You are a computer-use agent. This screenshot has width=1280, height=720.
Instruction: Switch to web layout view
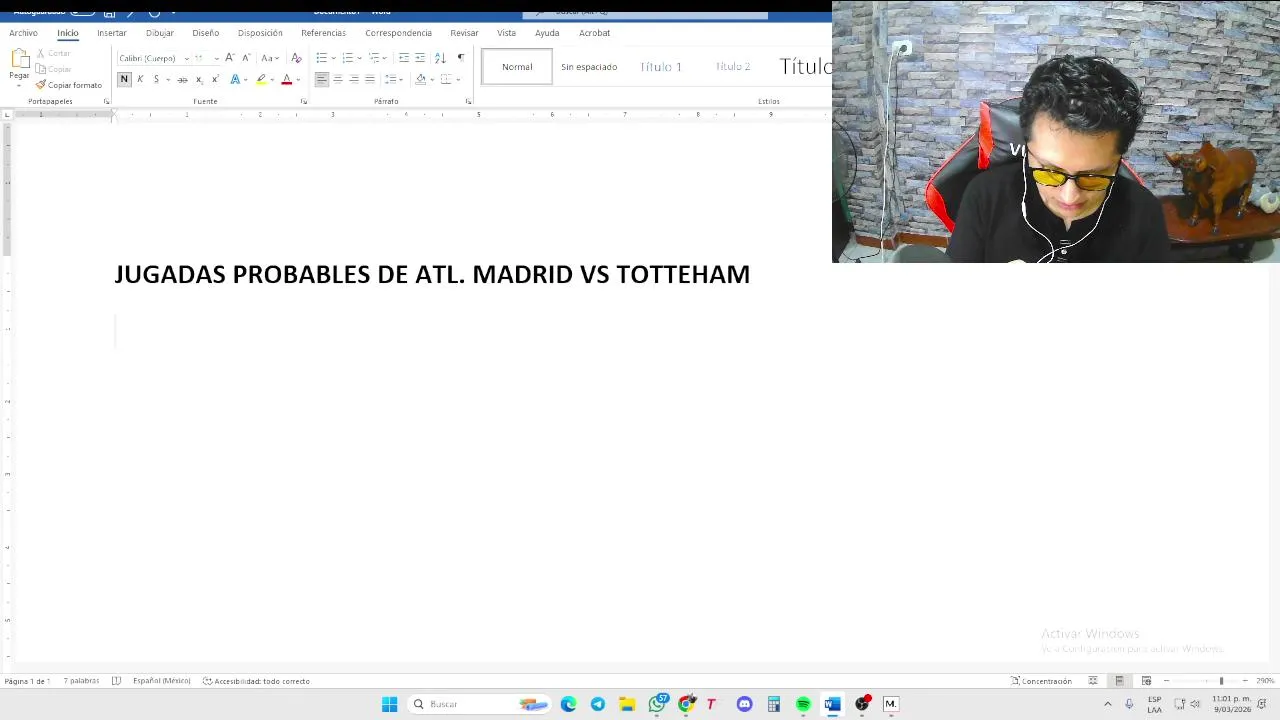tap(1146, 681)
